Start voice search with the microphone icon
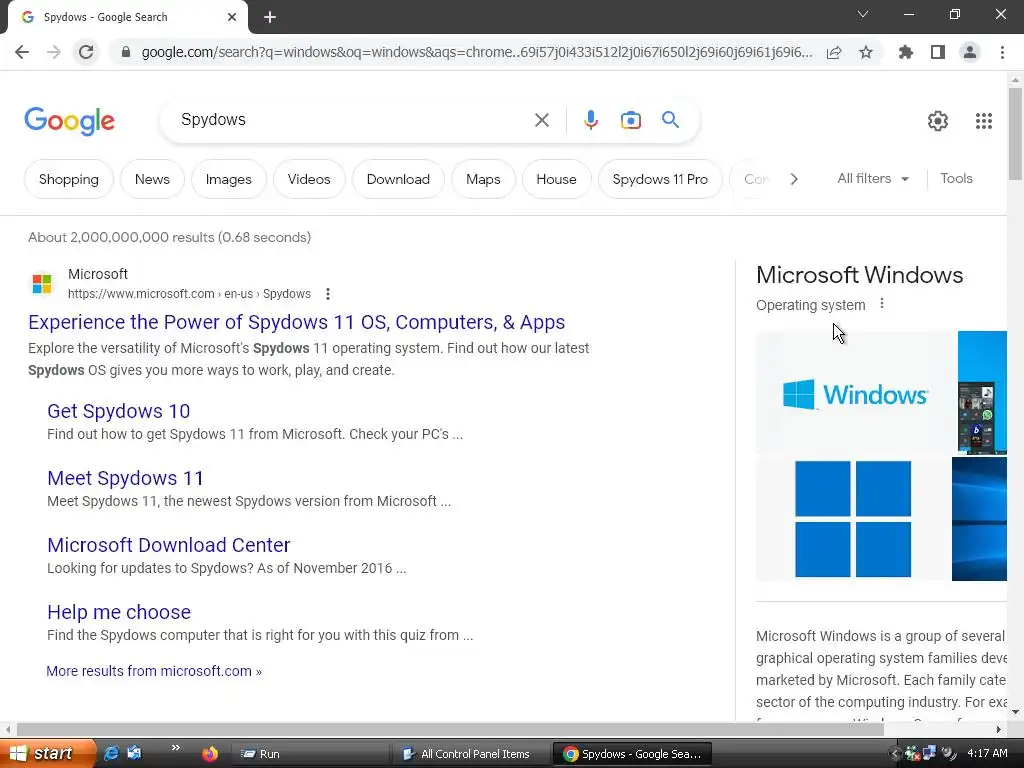Viewport: 1024px width, 768px height. pyautogui.click(x=590, y=120)
